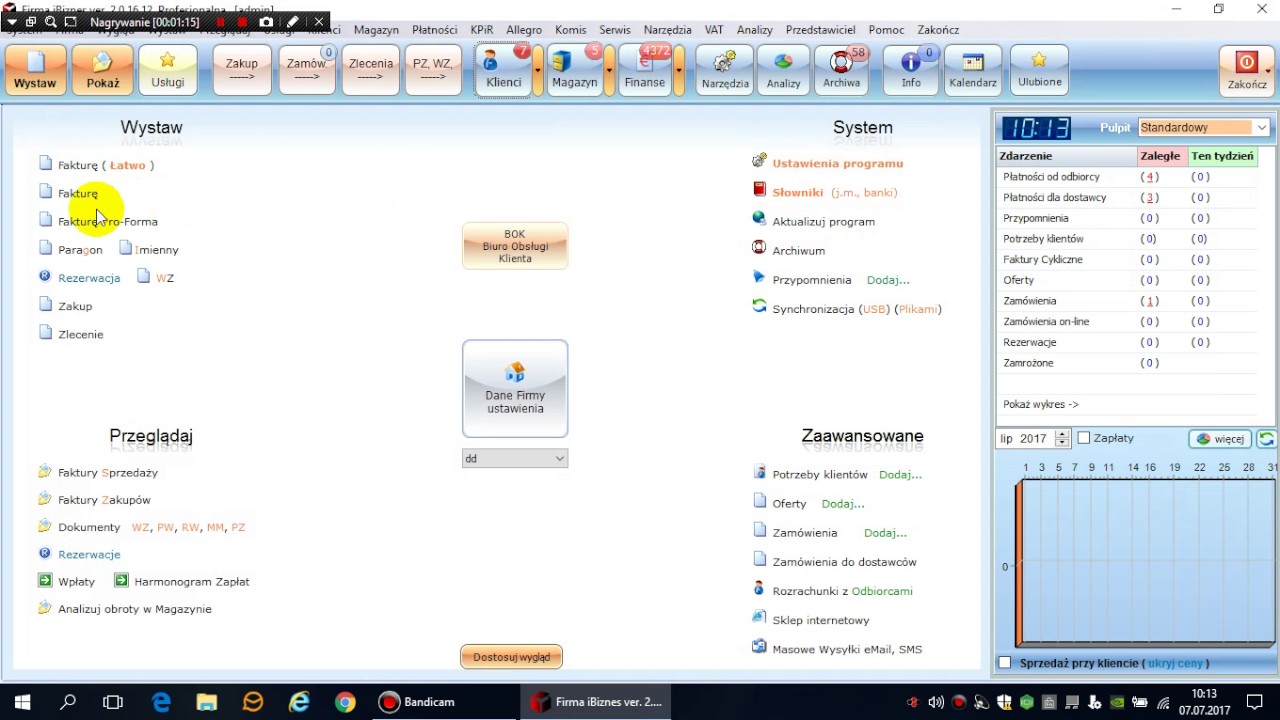Open the Pulpit Standardowy dropdown

click(1204, 127)
